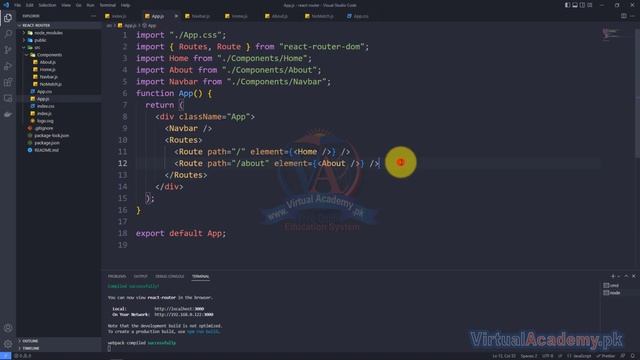Click errors and warnings status indicator

coord(23,356)
